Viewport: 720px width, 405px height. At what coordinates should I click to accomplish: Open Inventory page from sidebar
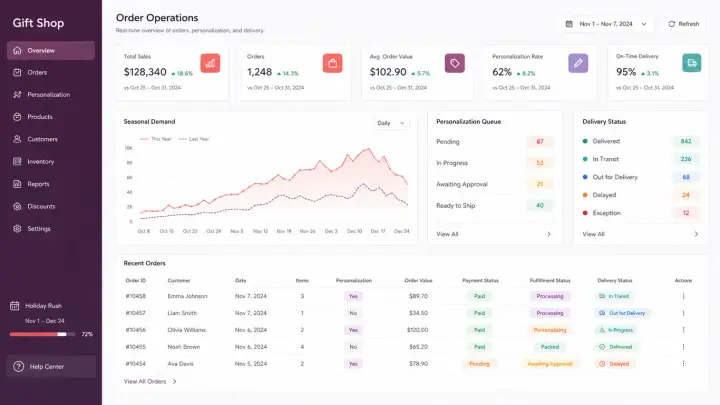coord(51,162)
